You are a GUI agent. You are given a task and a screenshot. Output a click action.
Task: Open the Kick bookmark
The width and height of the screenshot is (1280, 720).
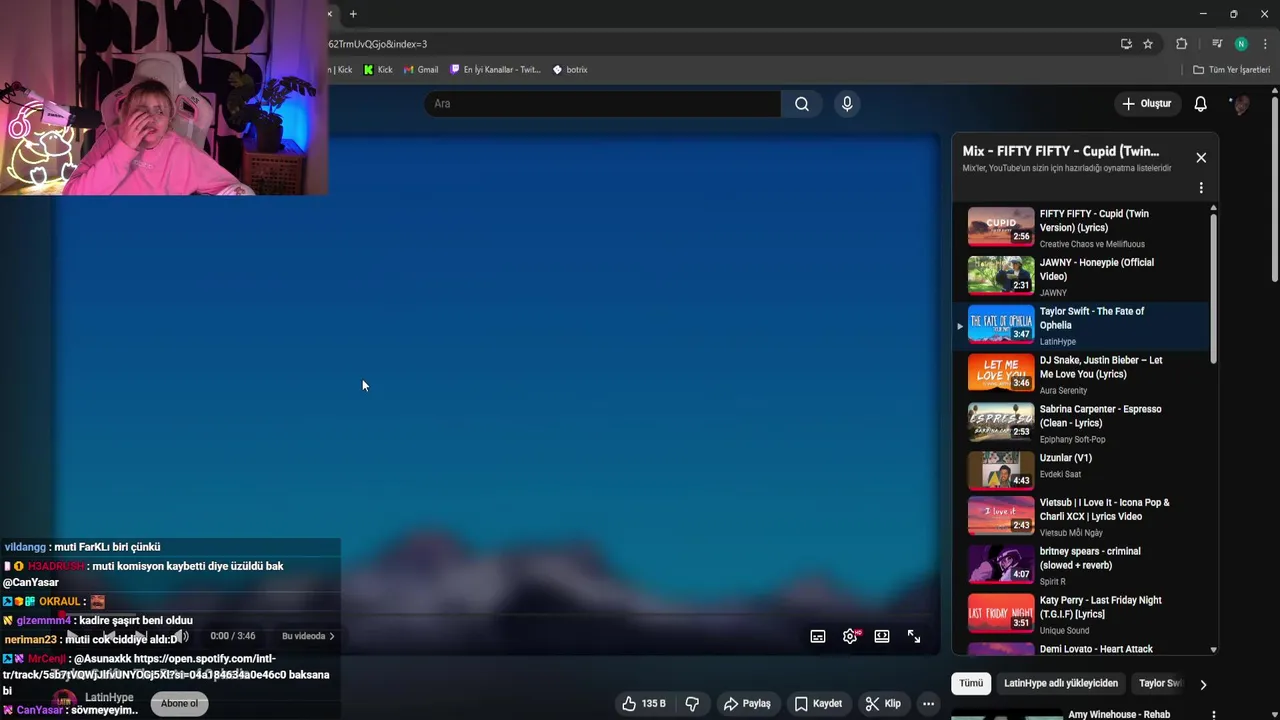tap(378, 70)
